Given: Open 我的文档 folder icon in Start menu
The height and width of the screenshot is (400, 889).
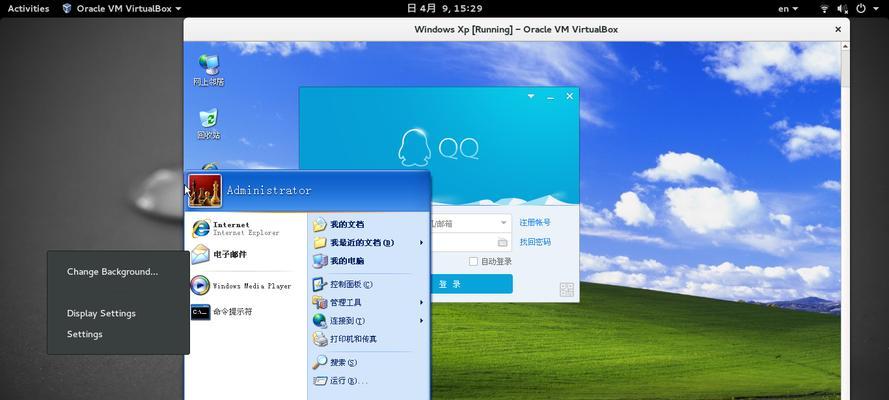Looking at the screenshot, I should (x=320, y=224).
